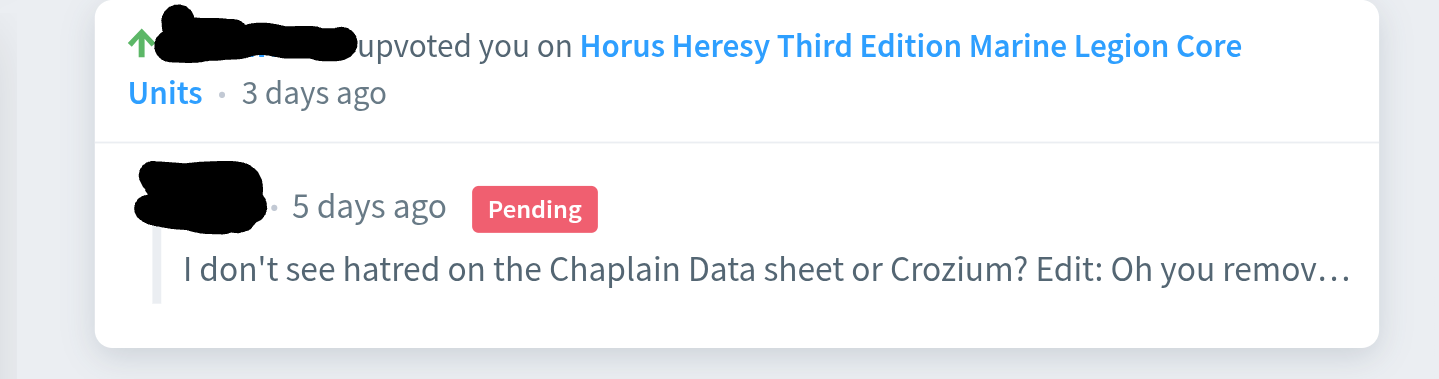Click the '3 days ago' timestamp
This screenshot has width=1439, height=379.
point(314,94)
